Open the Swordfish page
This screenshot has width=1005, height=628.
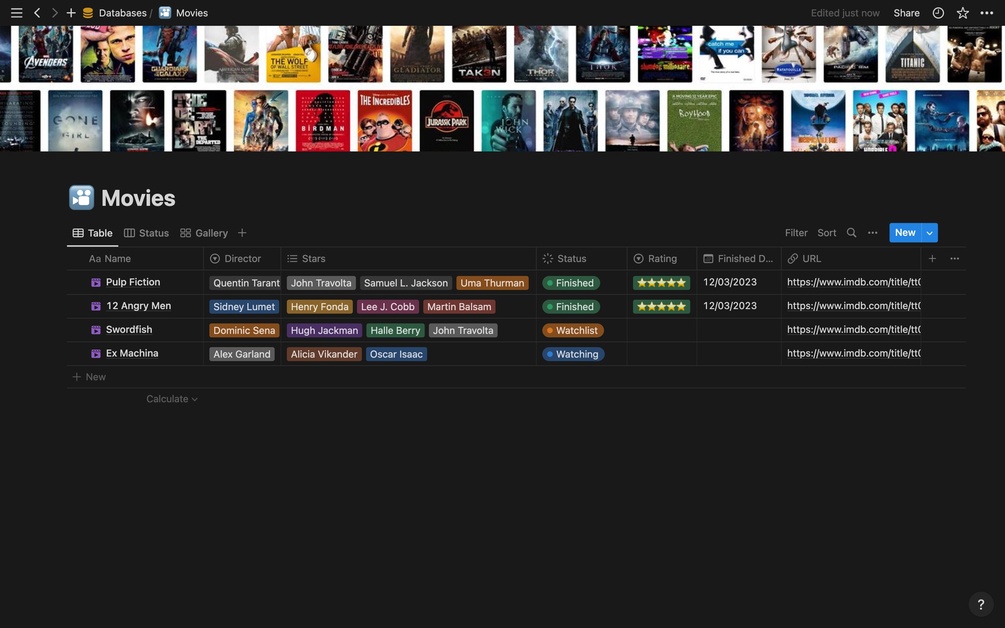pos(129,329)
